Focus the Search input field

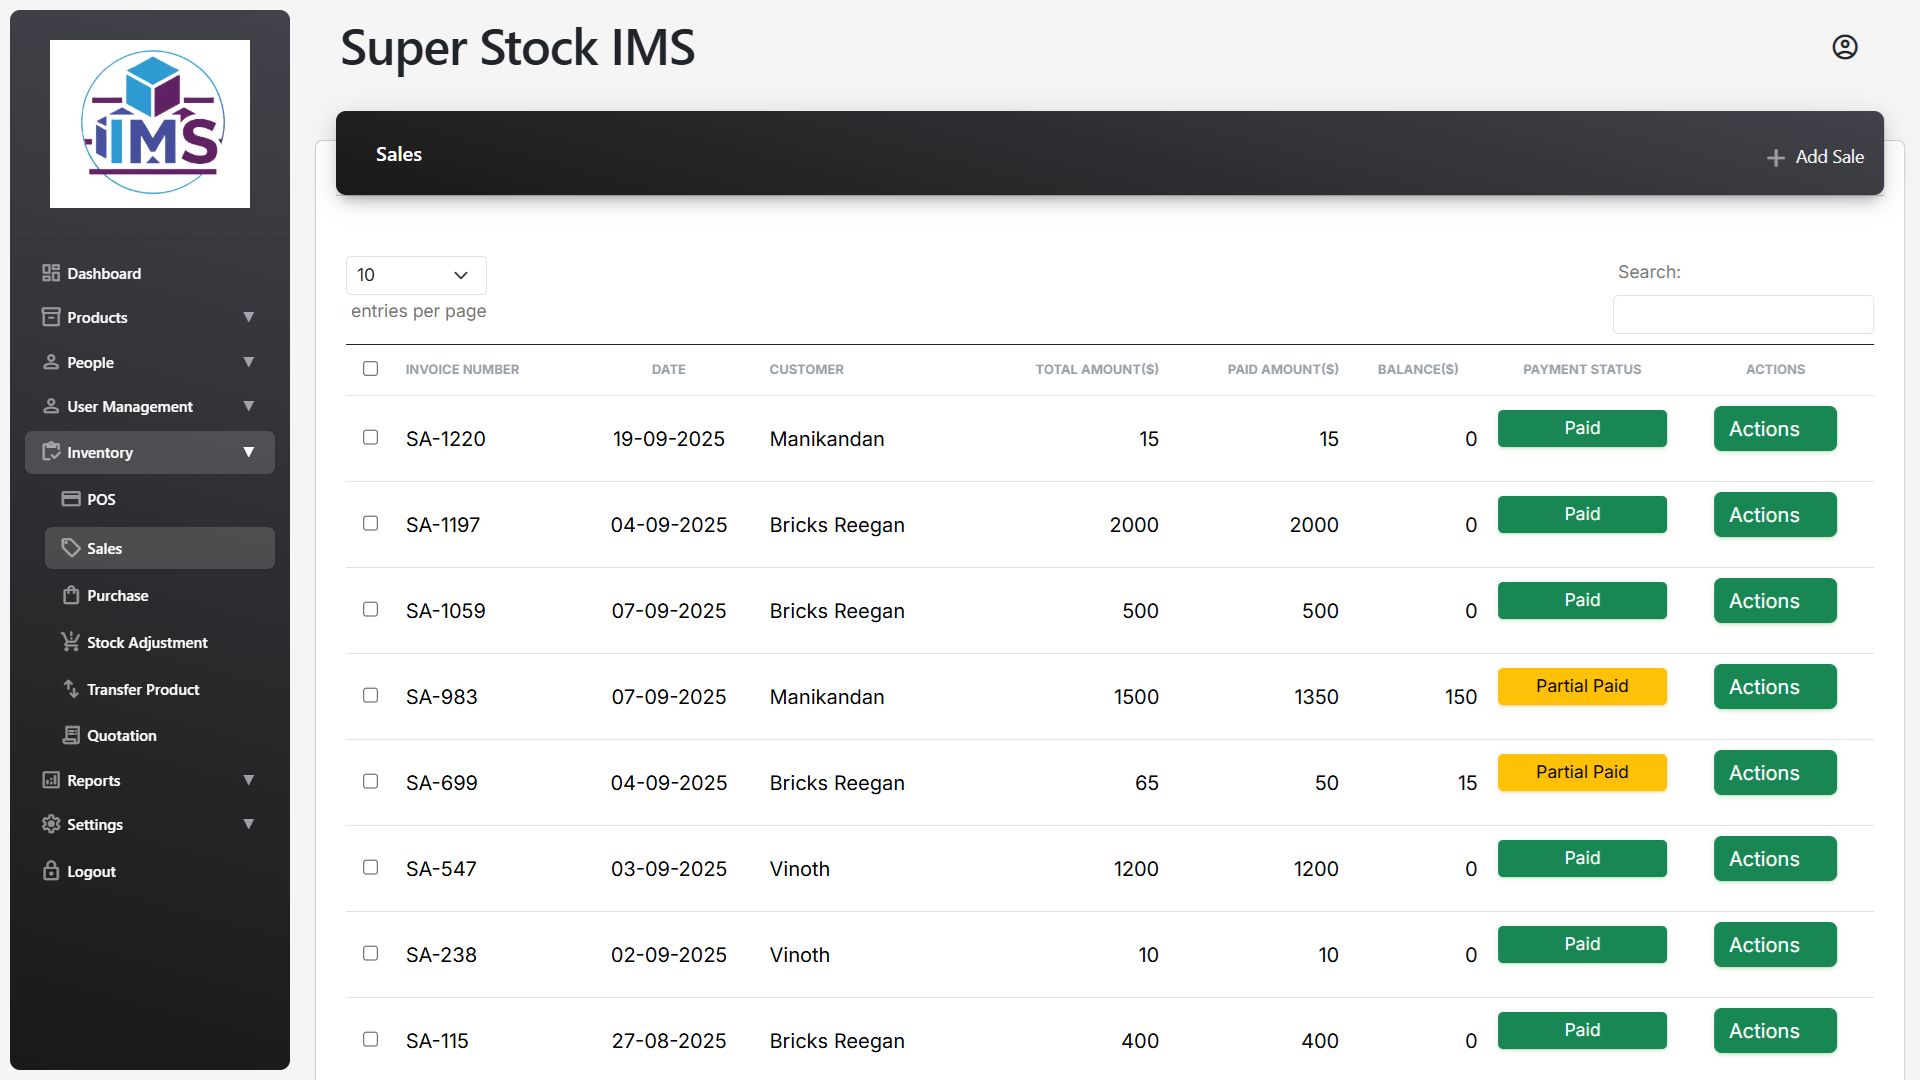[1742, 314]
